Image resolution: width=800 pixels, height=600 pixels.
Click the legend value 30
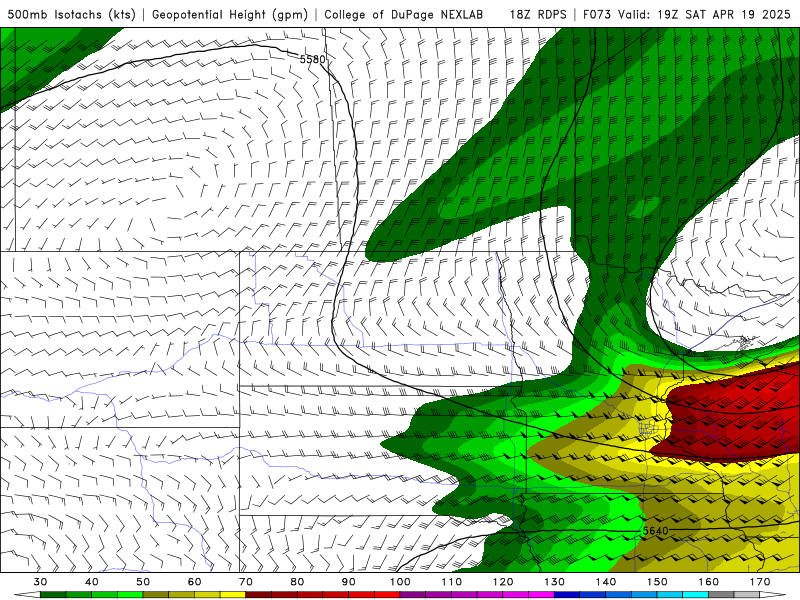tap(40, 582)
